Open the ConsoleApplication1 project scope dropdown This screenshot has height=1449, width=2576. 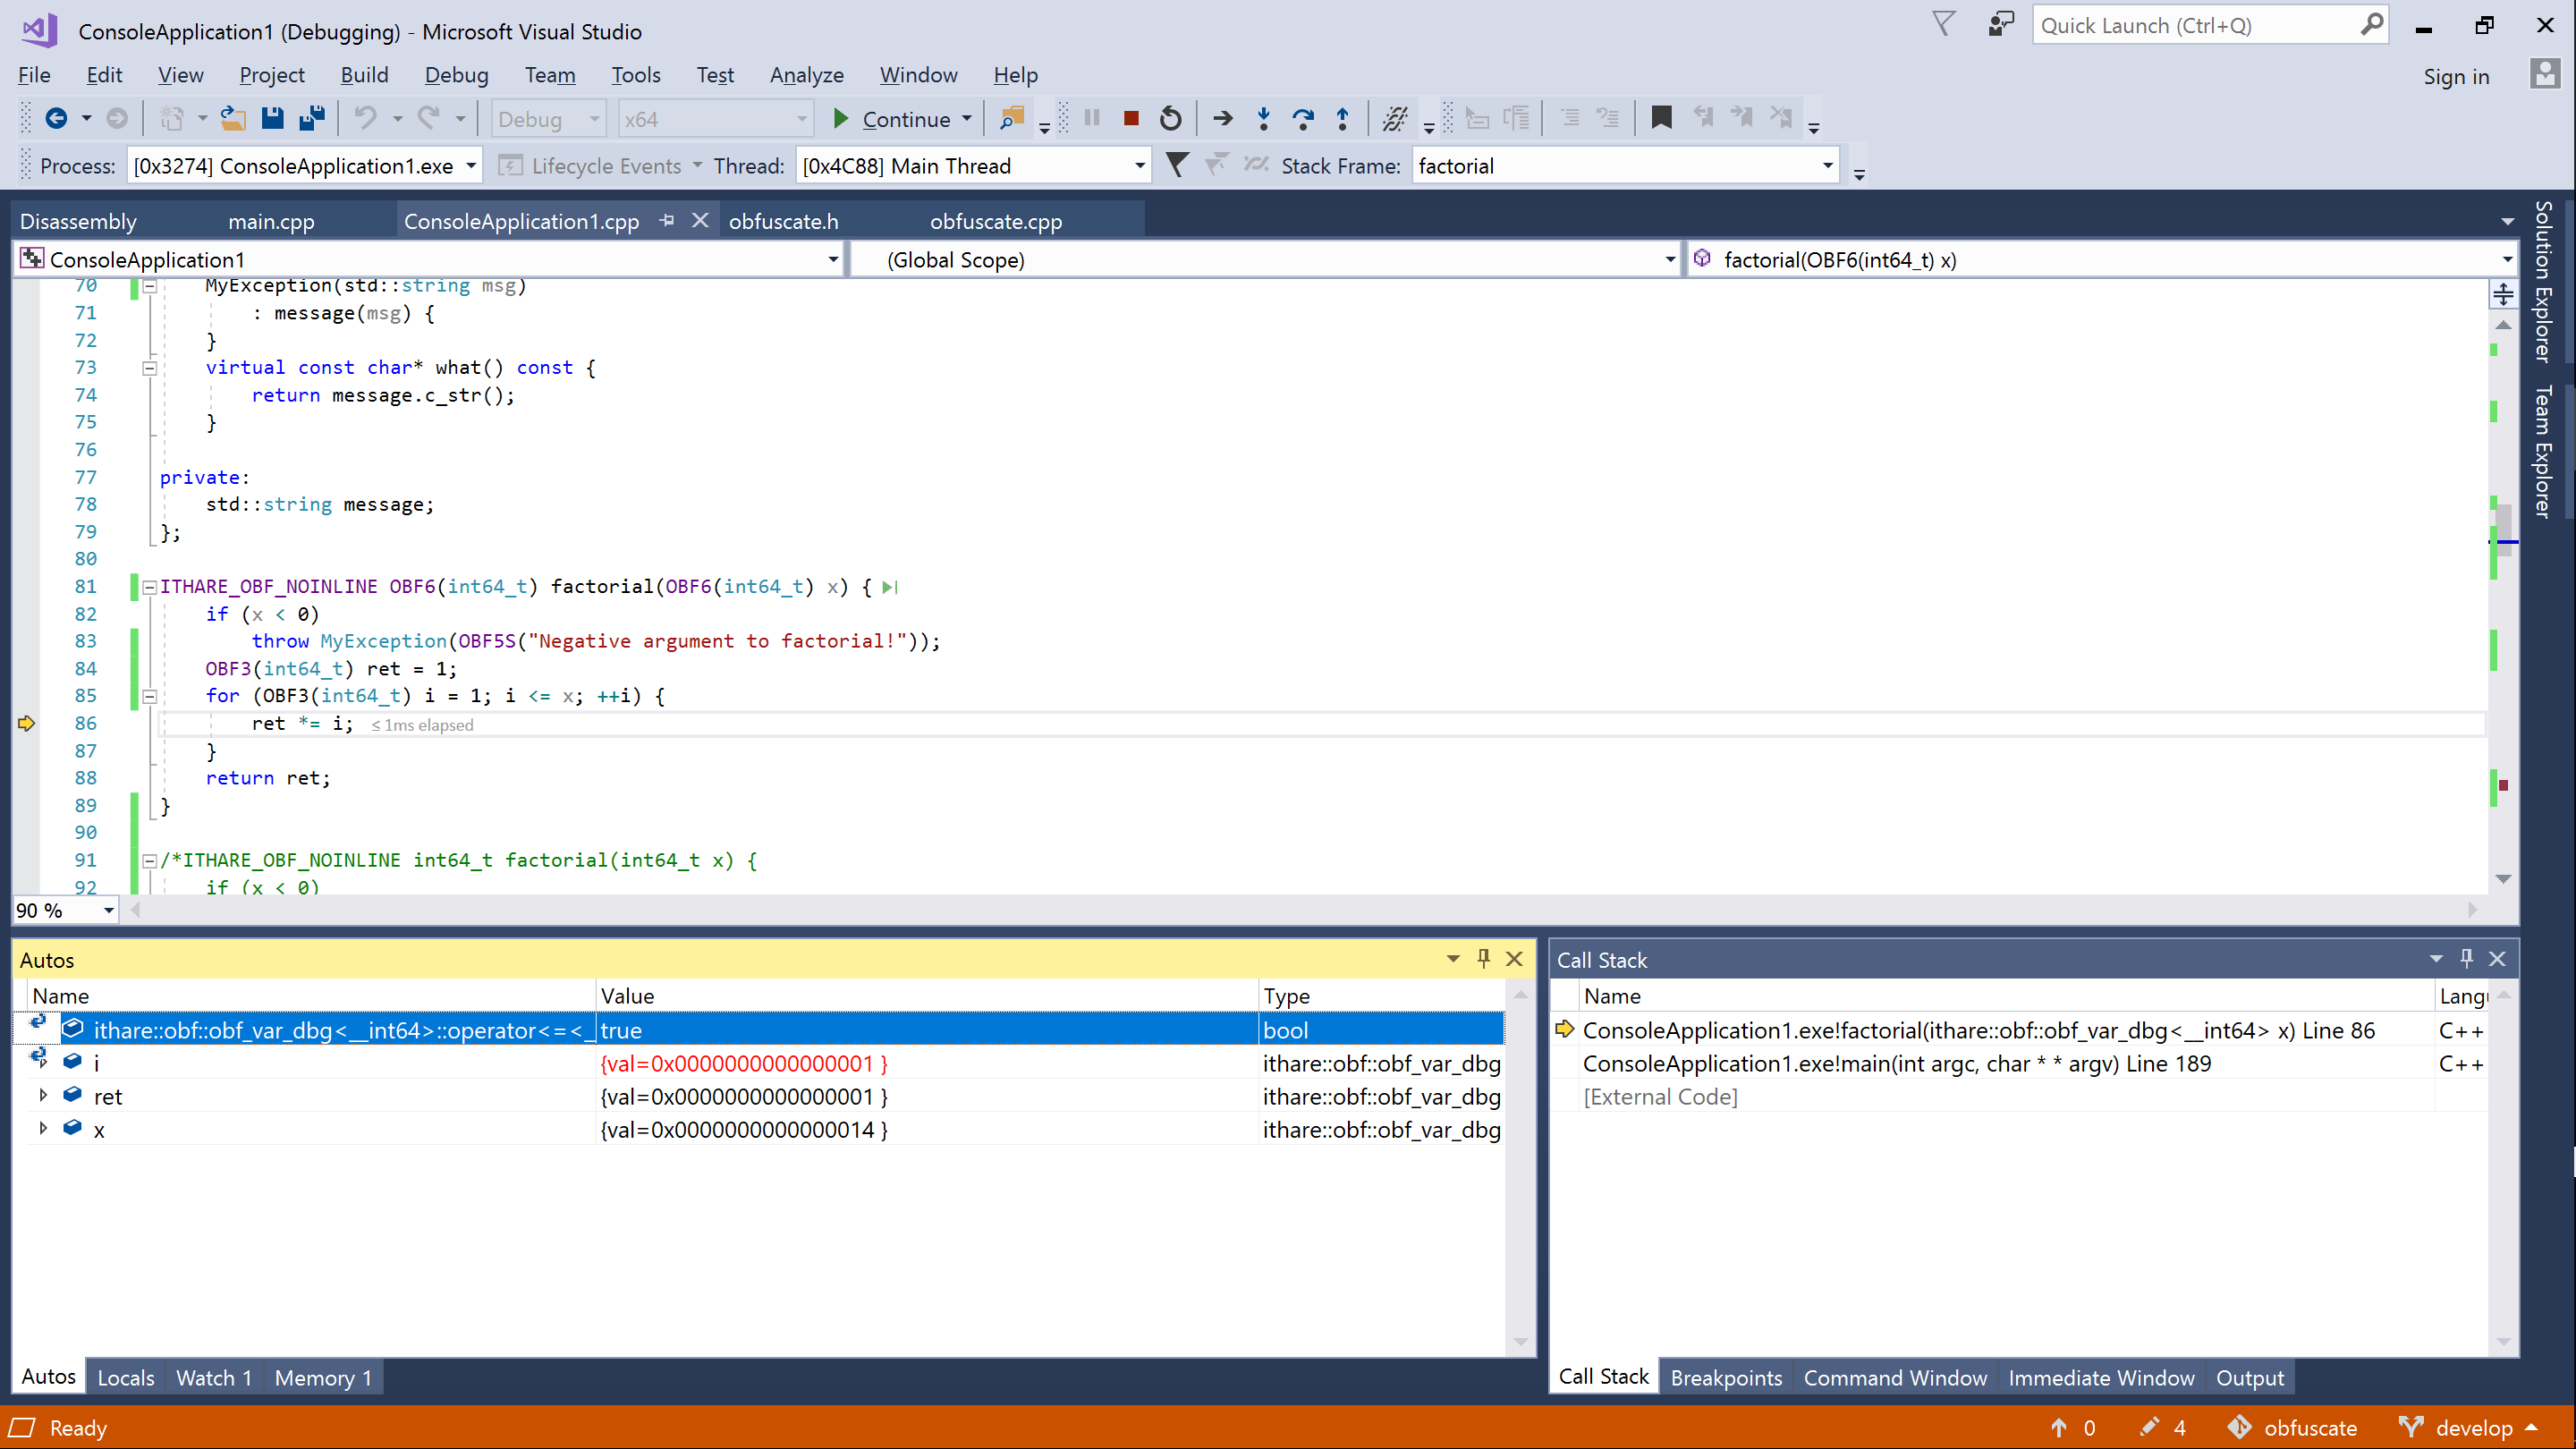click(832, 260)
